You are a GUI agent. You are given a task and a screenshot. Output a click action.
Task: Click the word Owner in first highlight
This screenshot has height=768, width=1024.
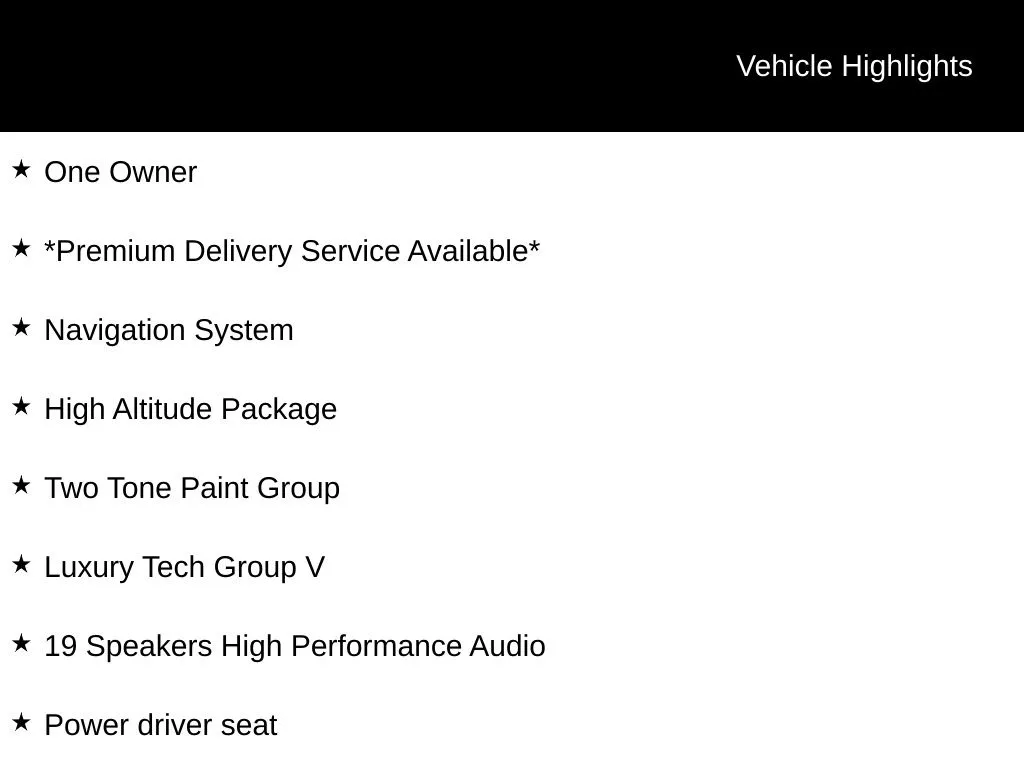pos(153,172)
